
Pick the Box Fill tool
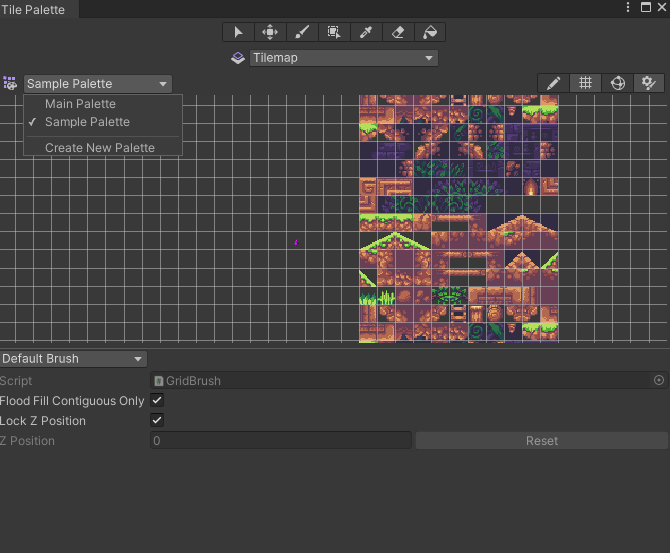click(334, 32)
